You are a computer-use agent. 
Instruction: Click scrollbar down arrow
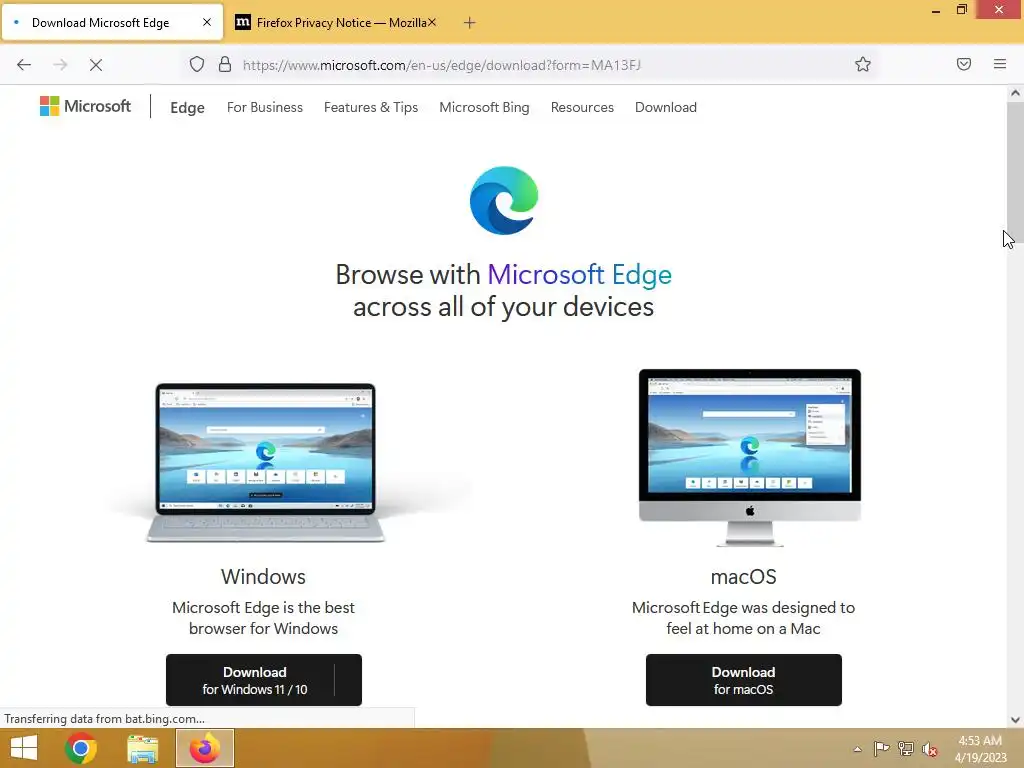tap(1015, 720)
